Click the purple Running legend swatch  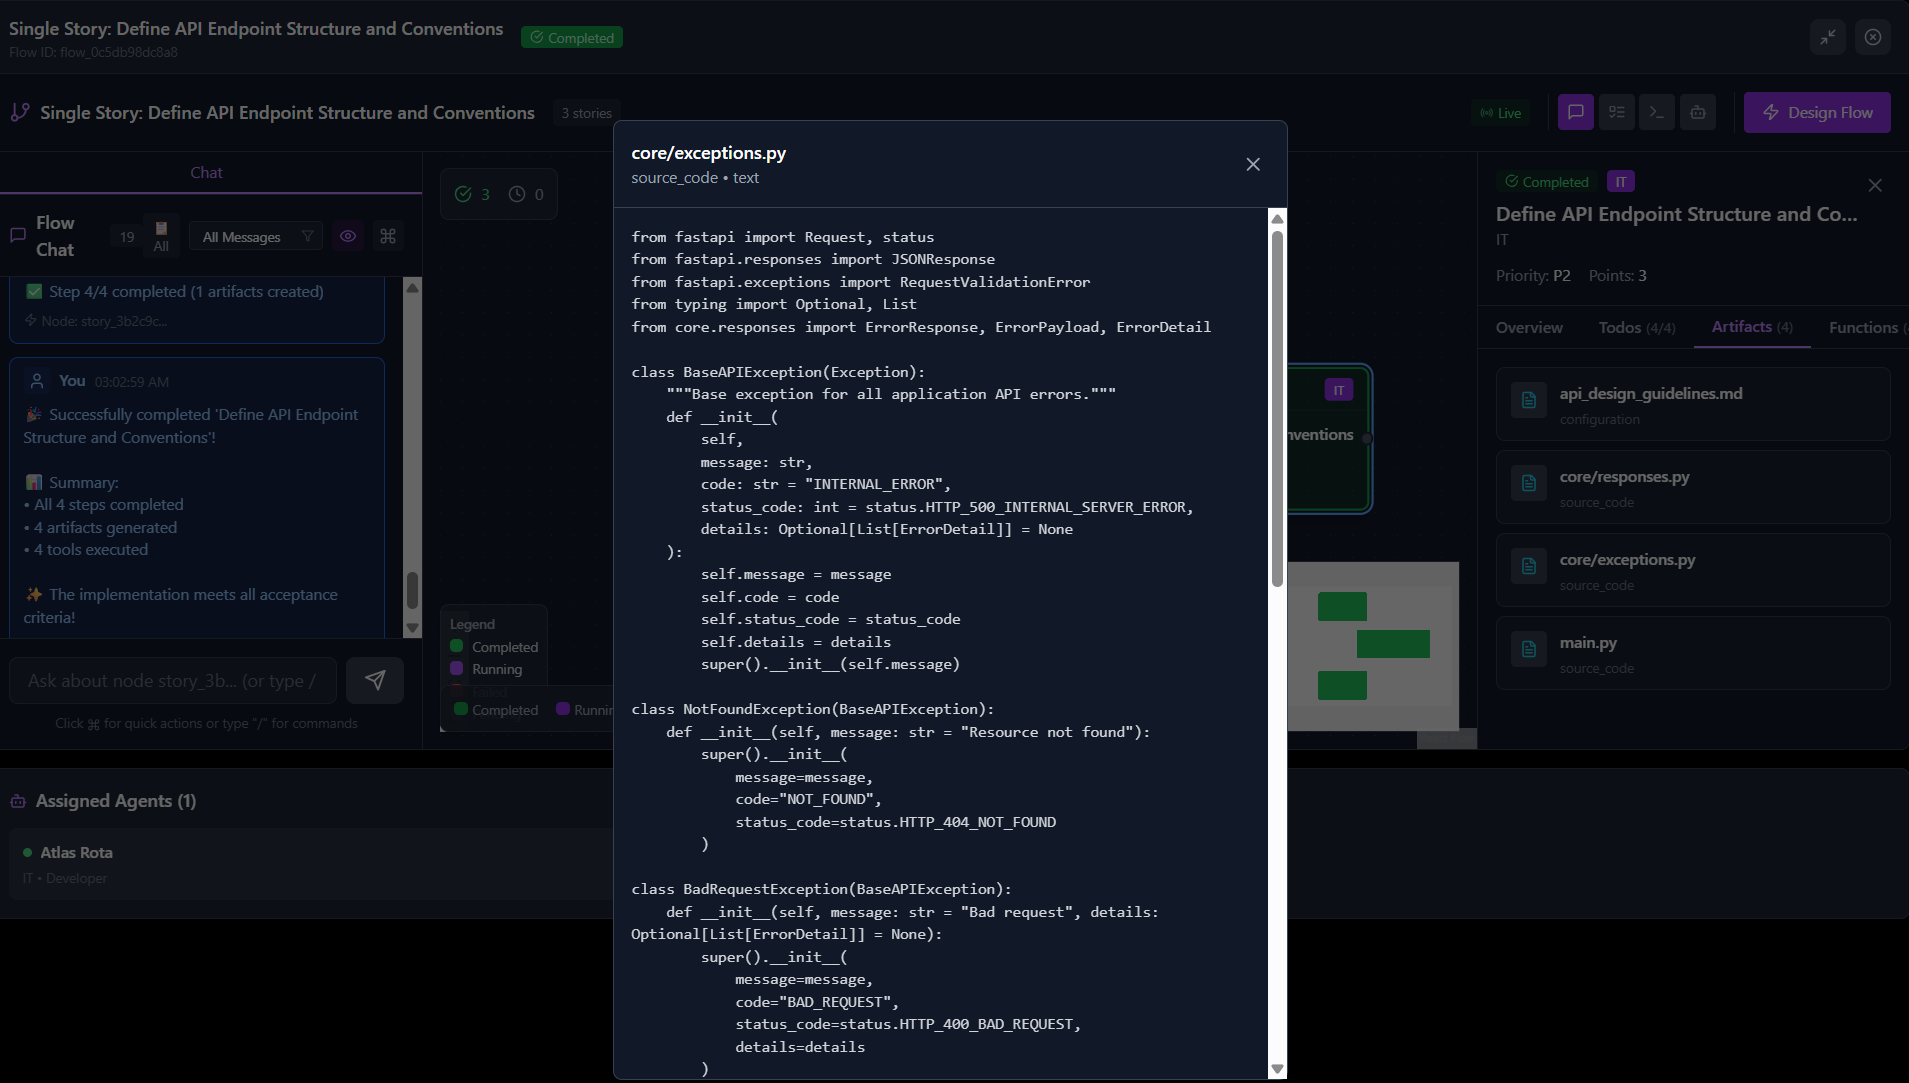coord(456,668)
